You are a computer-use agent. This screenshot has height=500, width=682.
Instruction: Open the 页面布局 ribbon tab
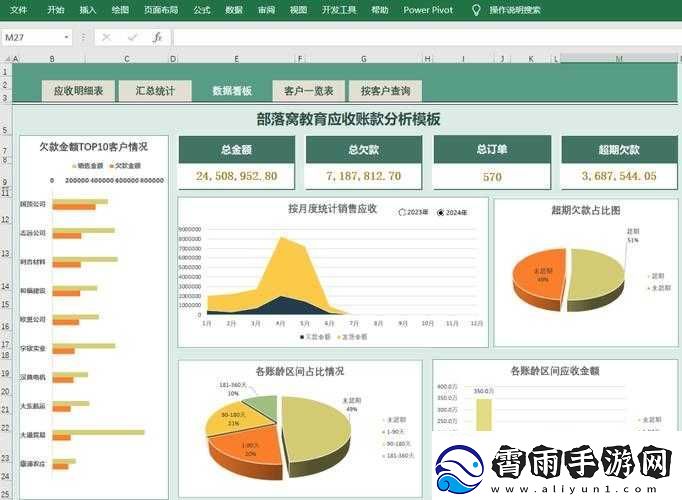(x=161, y=10)
